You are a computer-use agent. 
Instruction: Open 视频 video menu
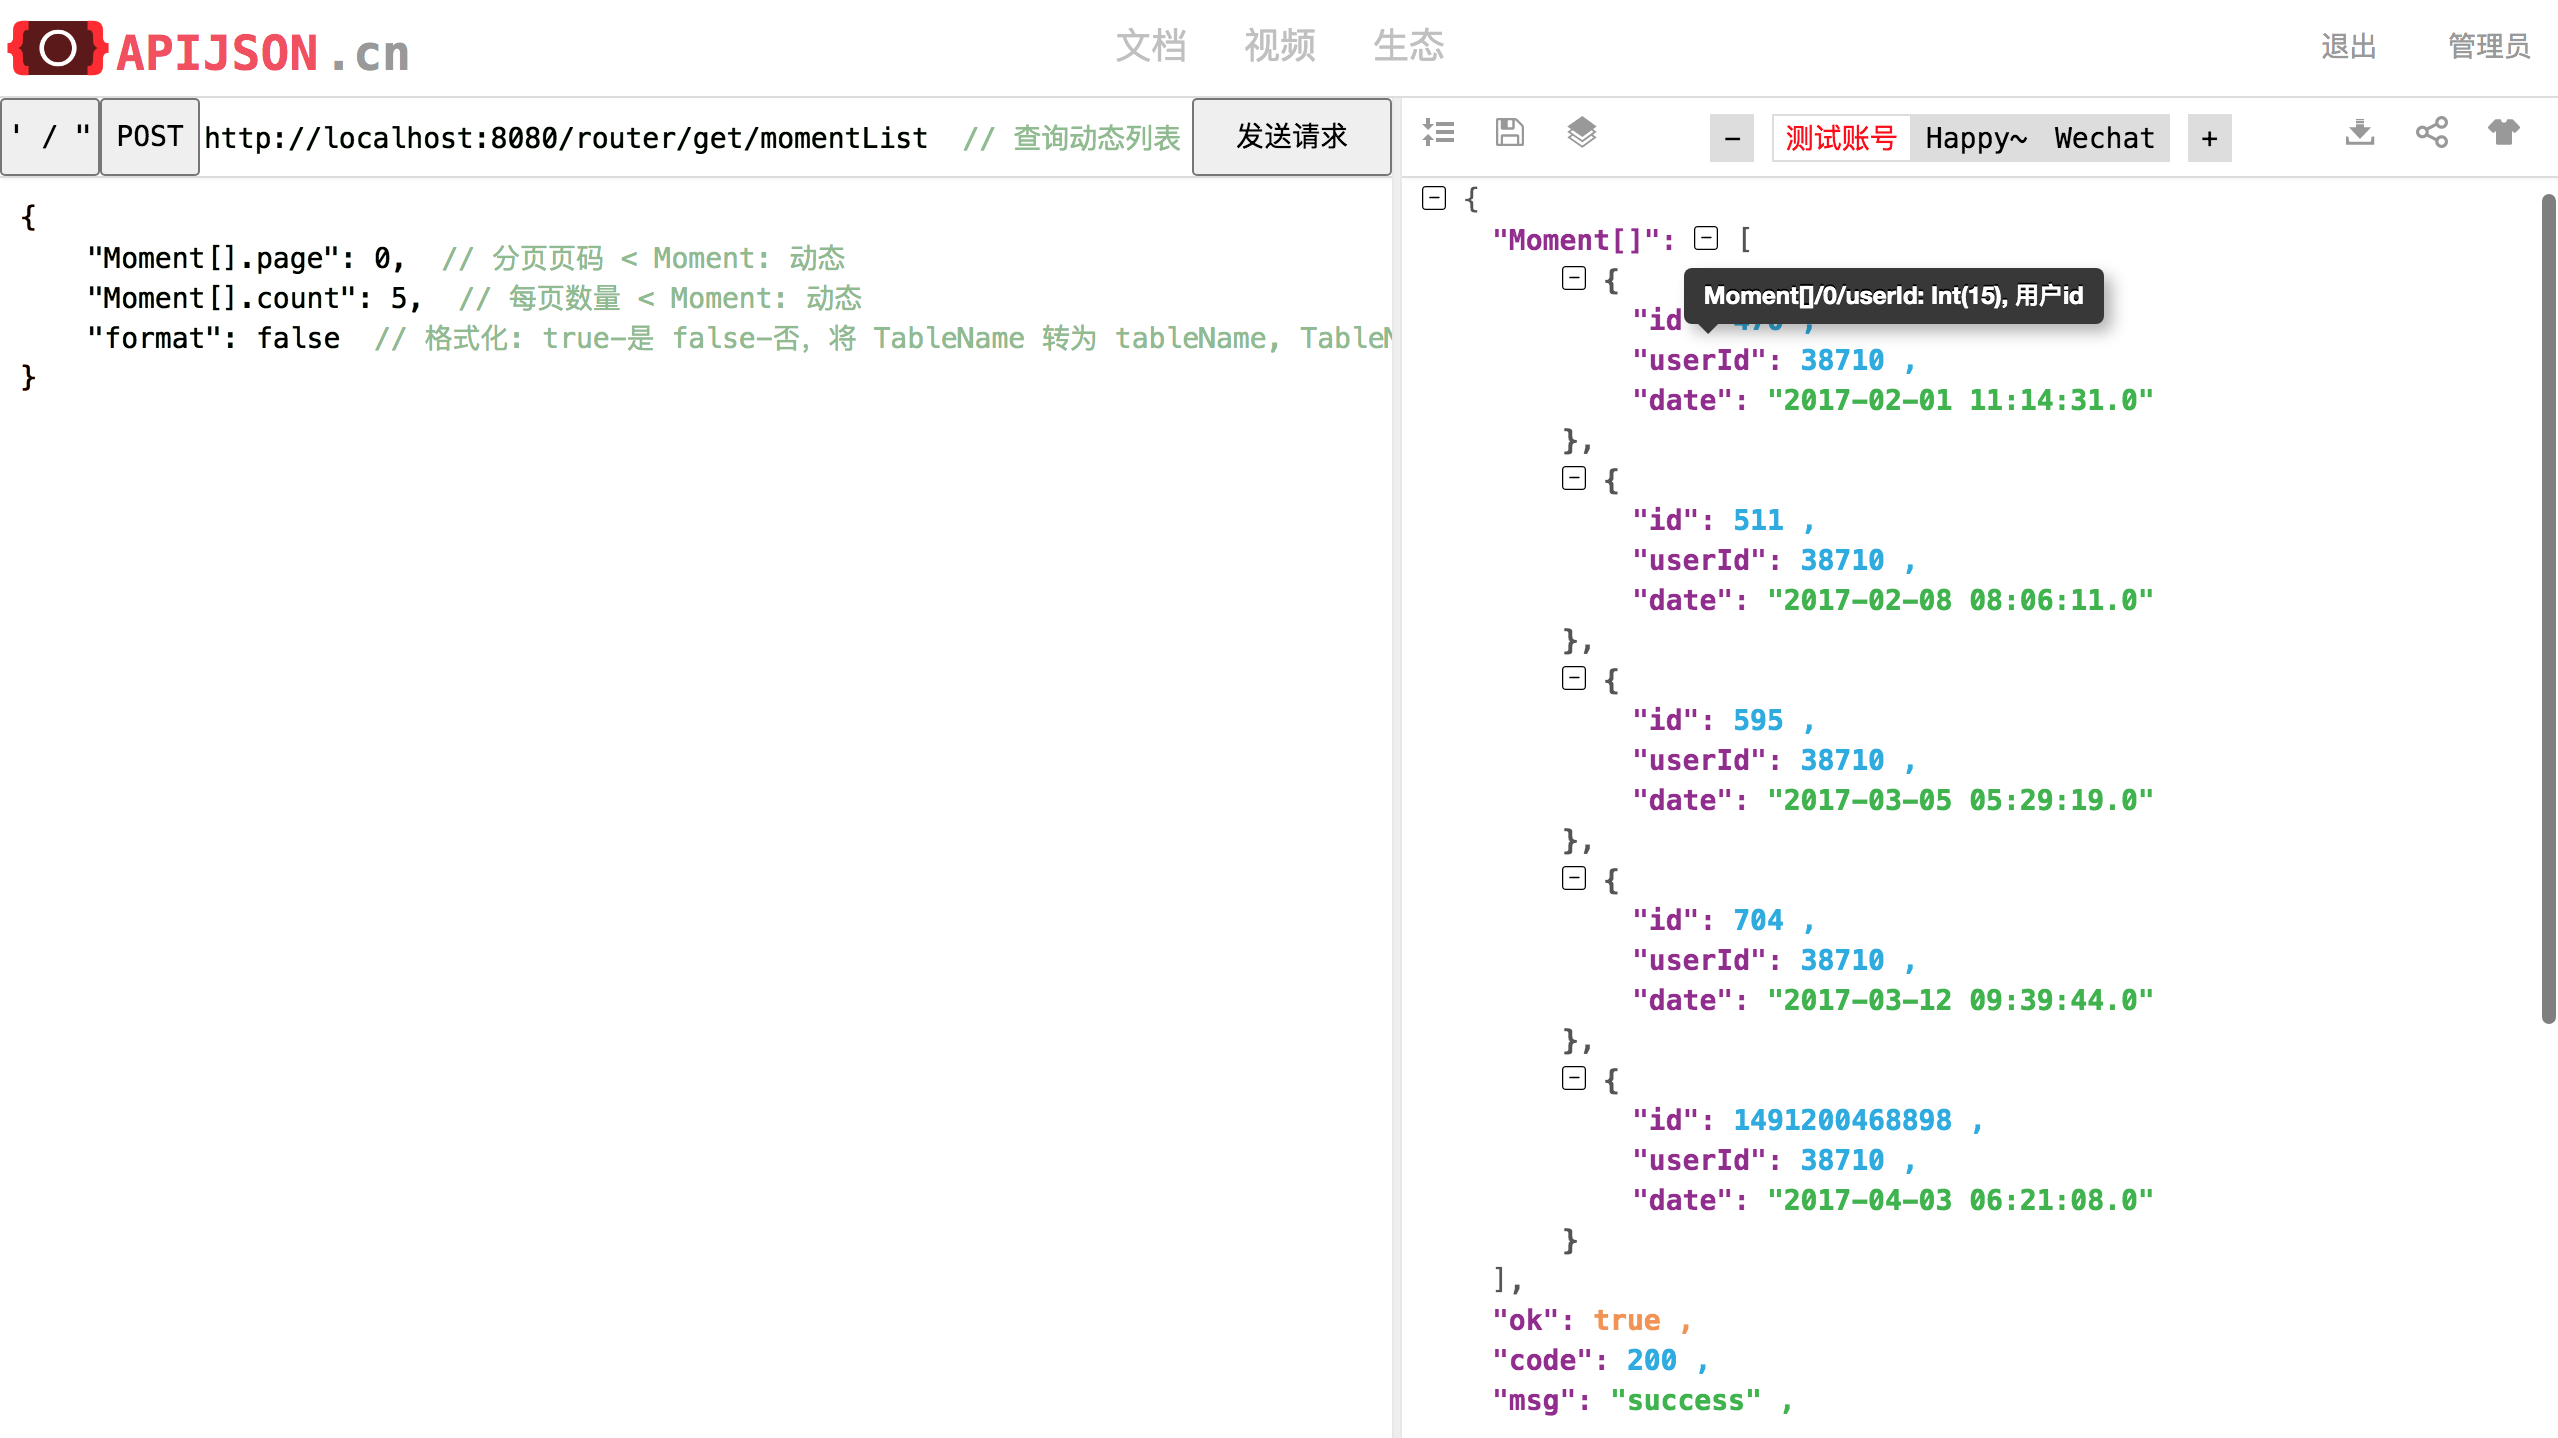coord(1280,46)
